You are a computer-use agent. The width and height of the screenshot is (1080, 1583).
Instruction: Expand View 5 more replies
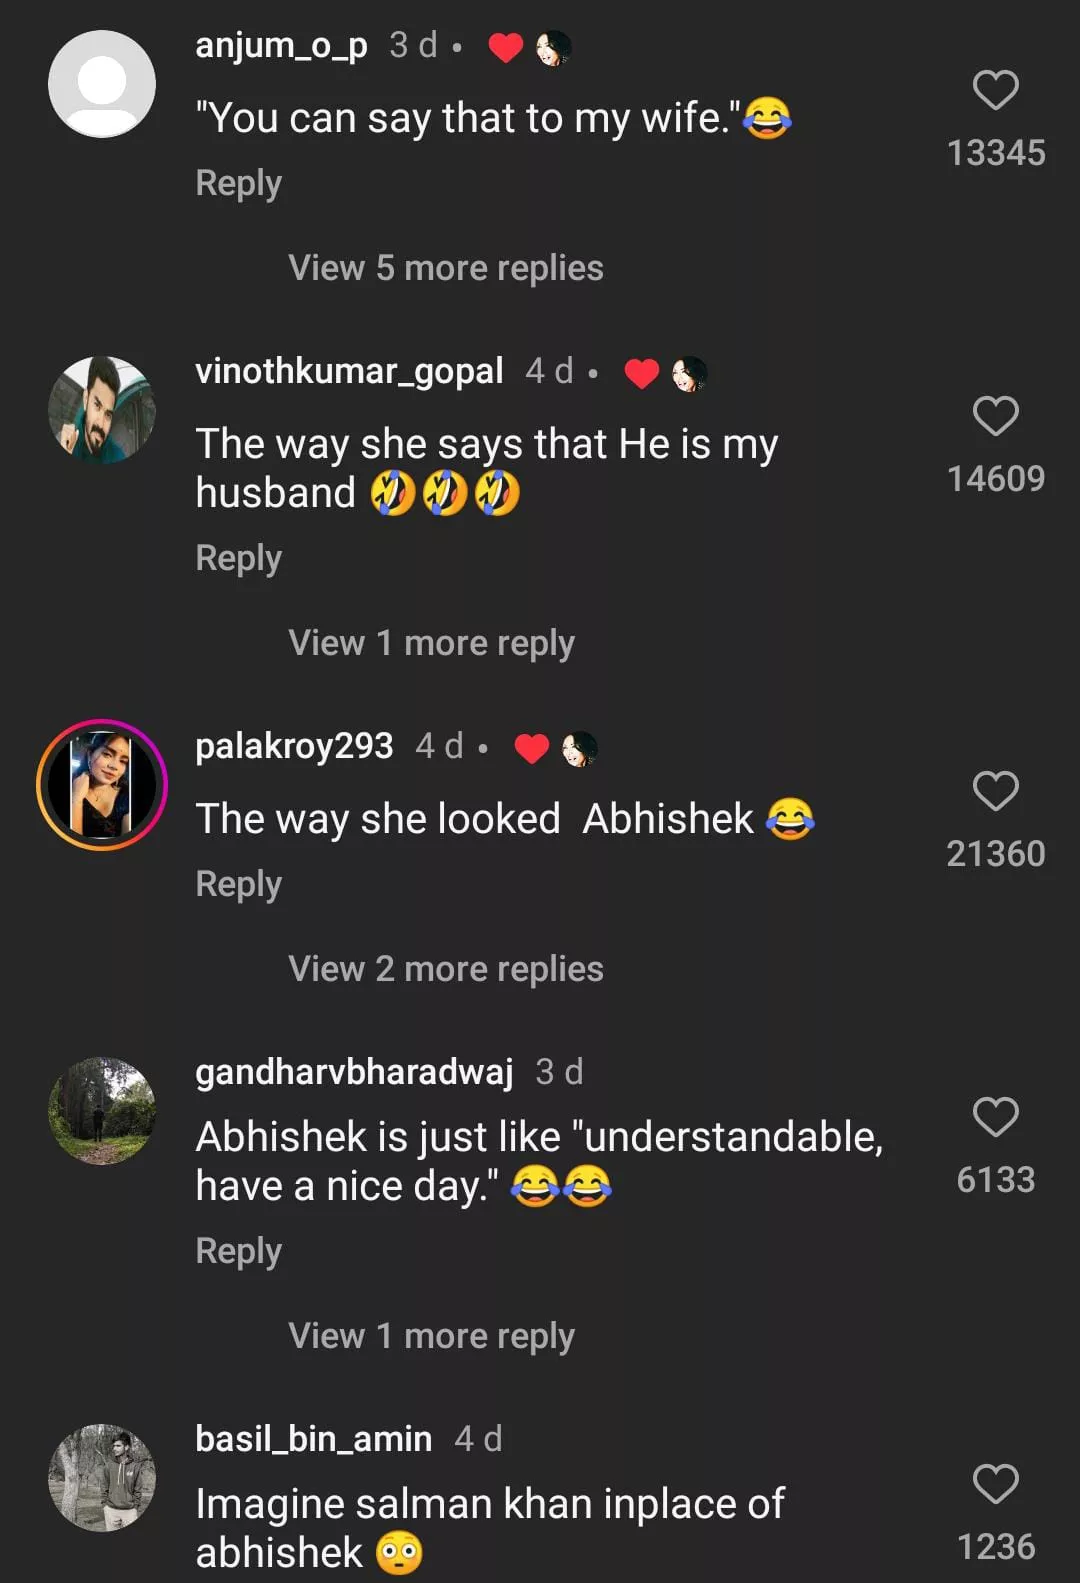click(x=445, y=268)
